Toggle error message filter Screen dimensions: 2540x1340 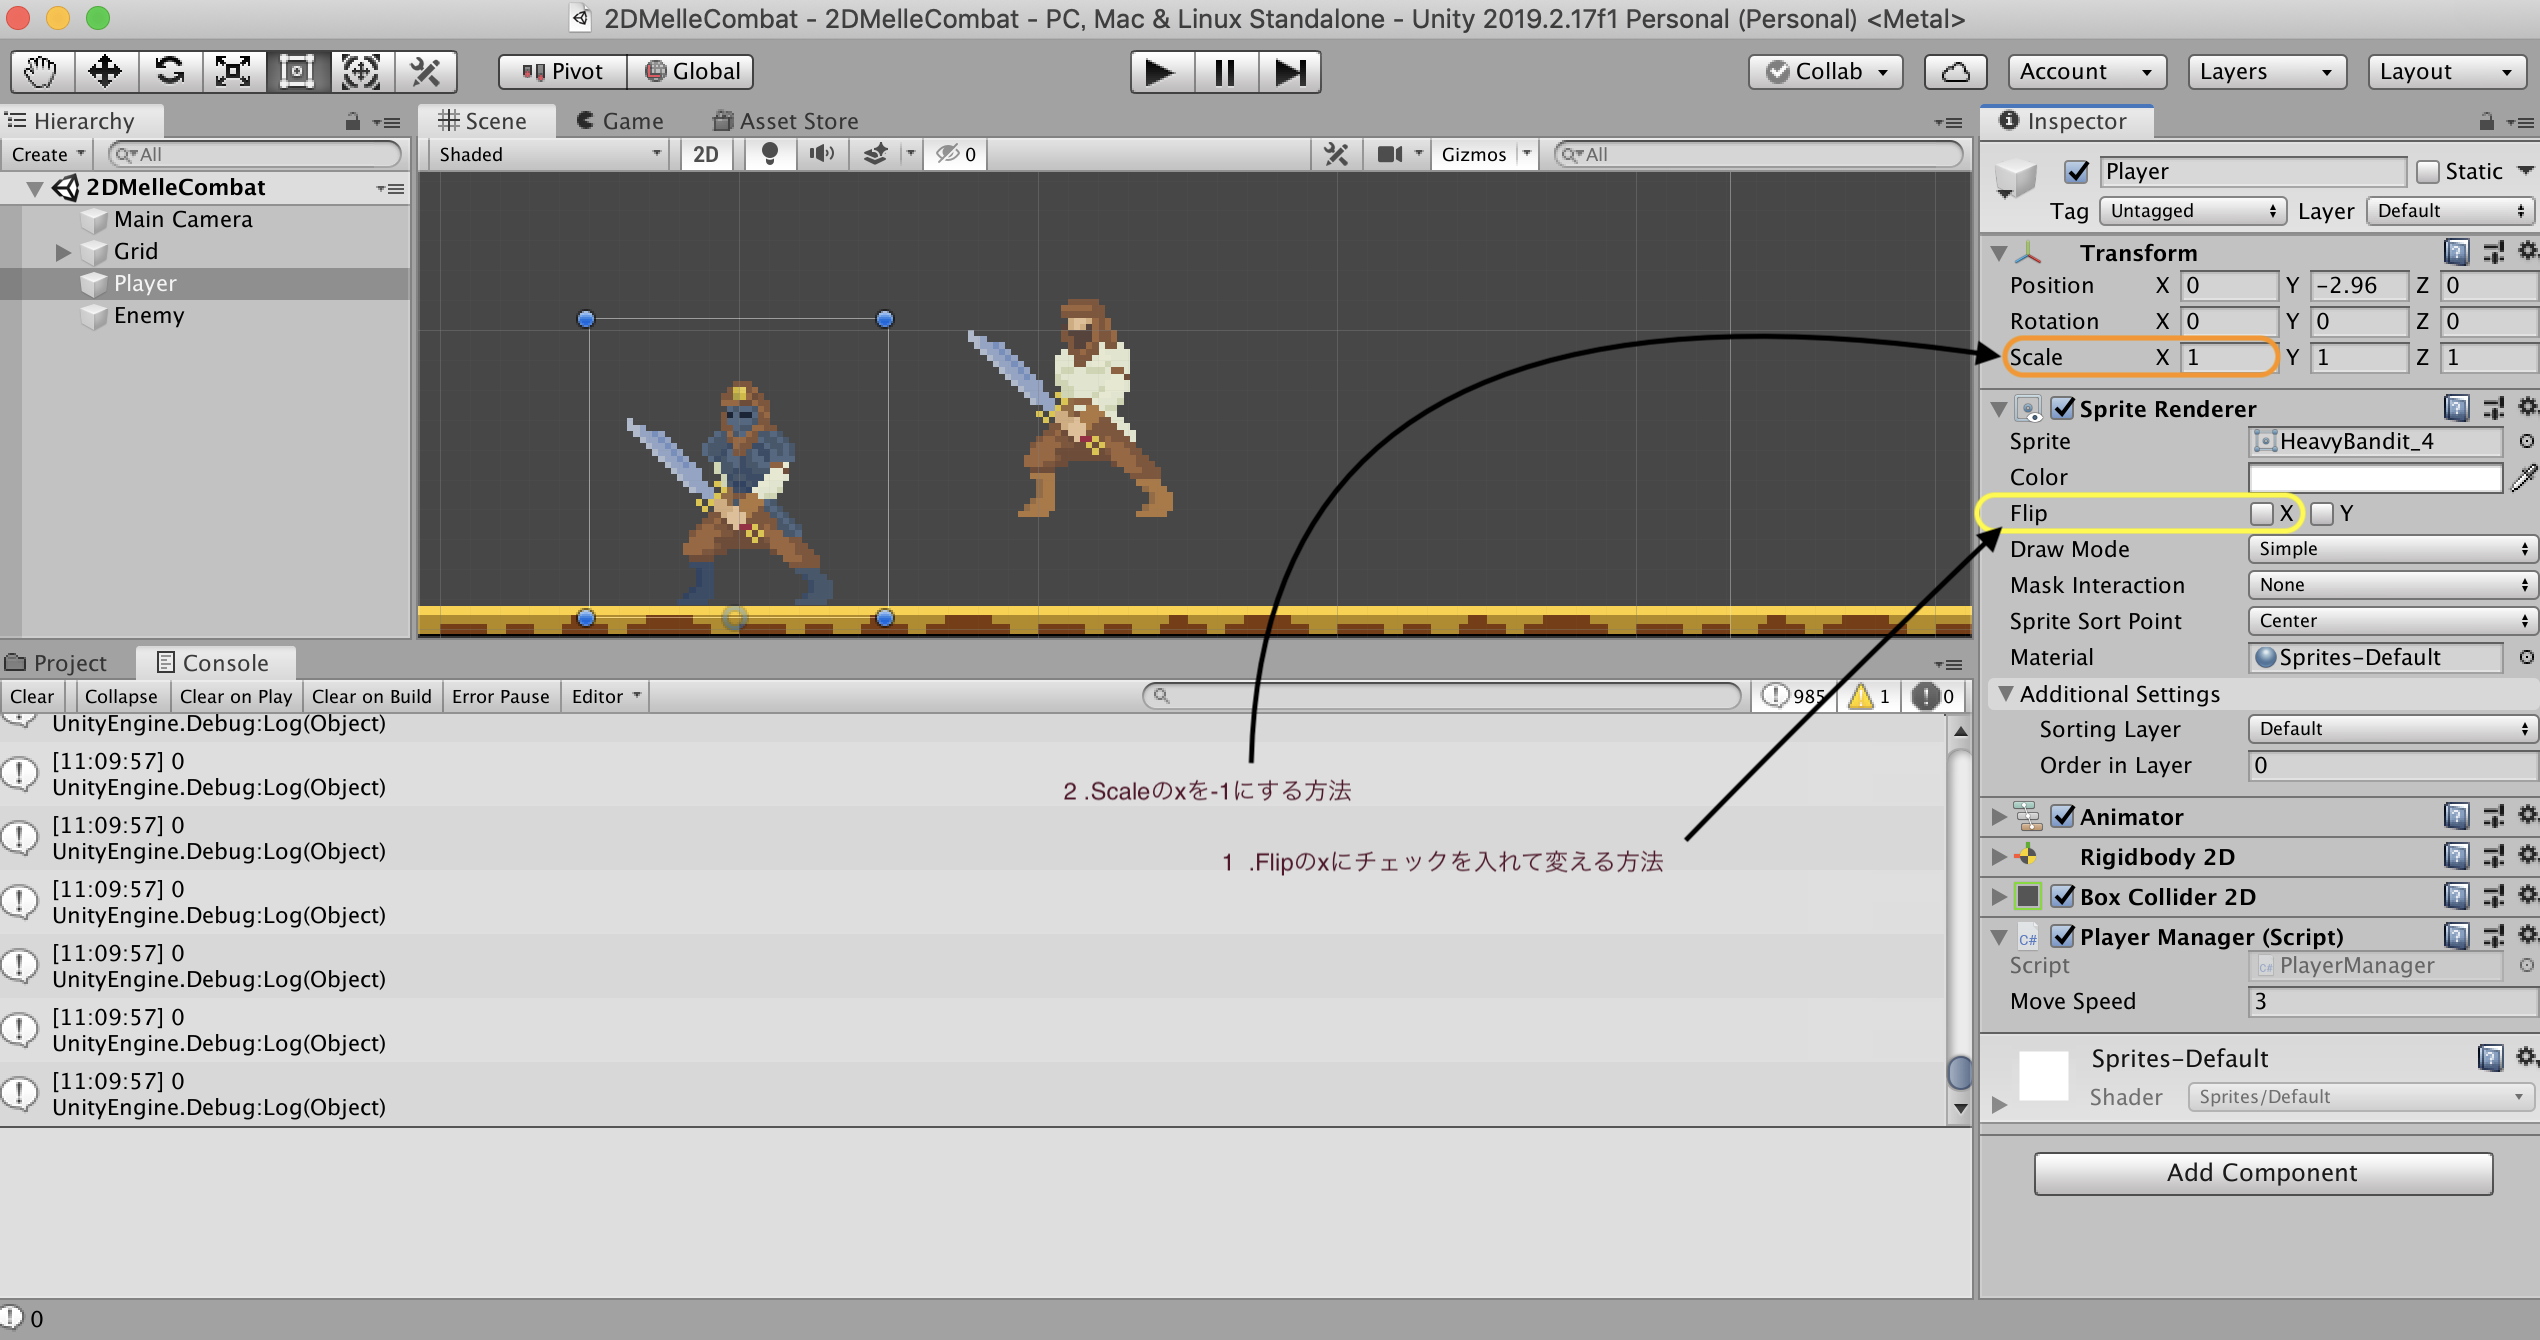click(1933, 696)
